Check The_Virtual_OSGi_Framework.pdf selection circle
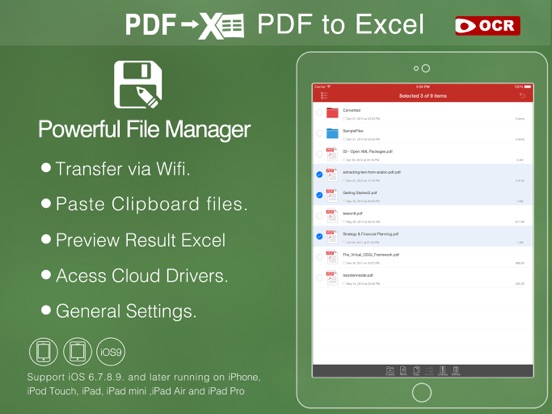Image resolution: width=552 pixels, height=414 pixels. (x=319, y=257)
